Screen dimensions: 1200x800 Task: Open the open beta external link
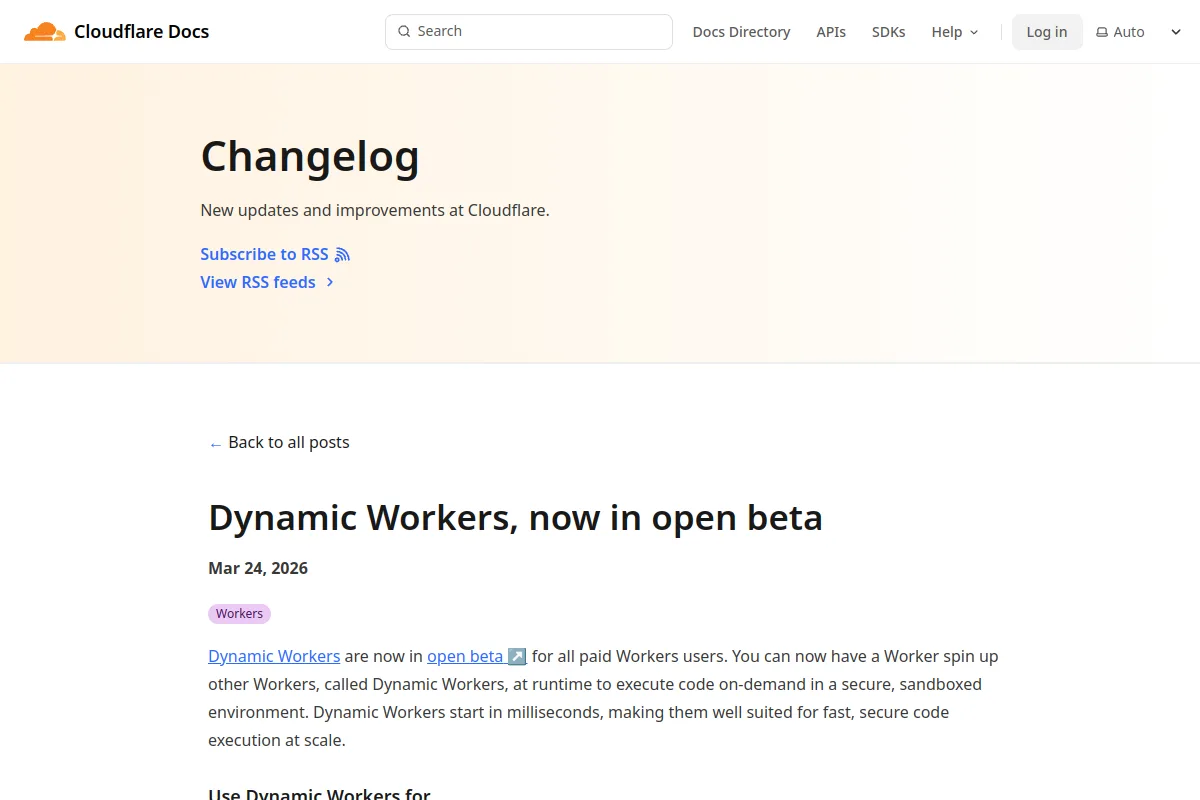click(x=477, y=656)
